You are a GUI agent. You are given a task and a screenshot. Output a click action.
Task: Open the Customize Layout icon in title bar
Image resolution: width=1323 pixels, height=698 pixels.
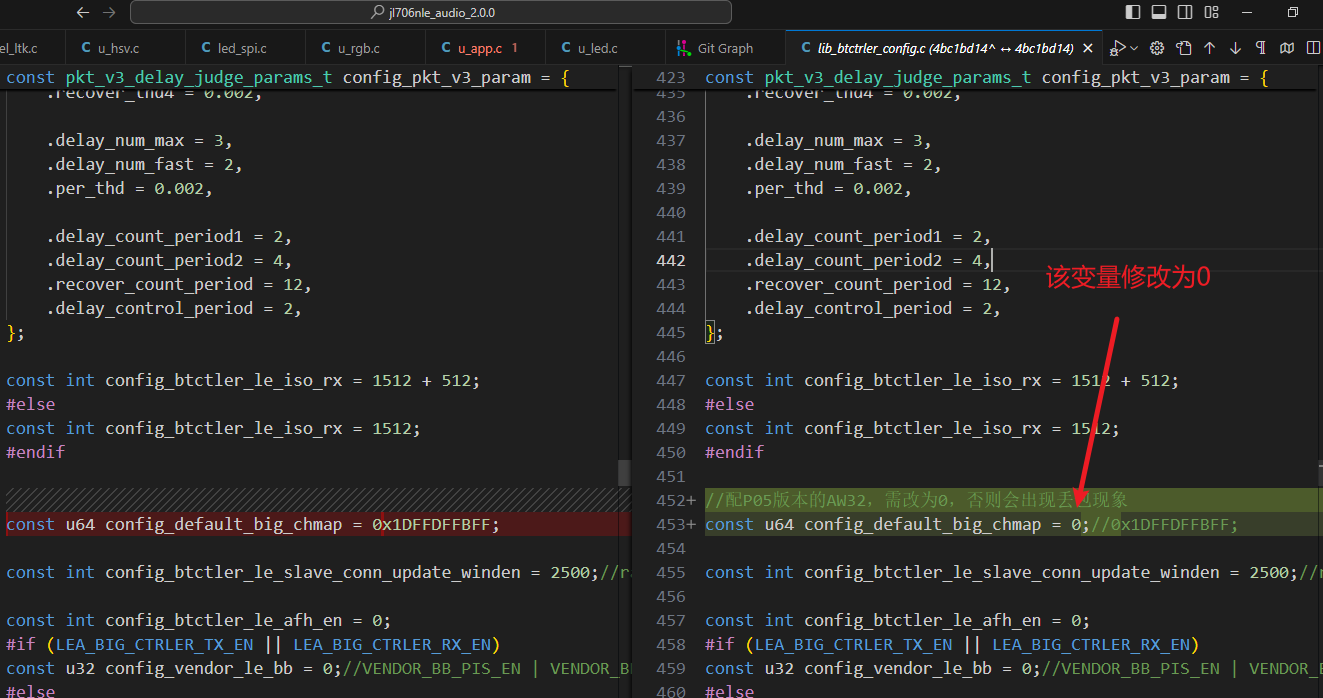click(1212, 13)
